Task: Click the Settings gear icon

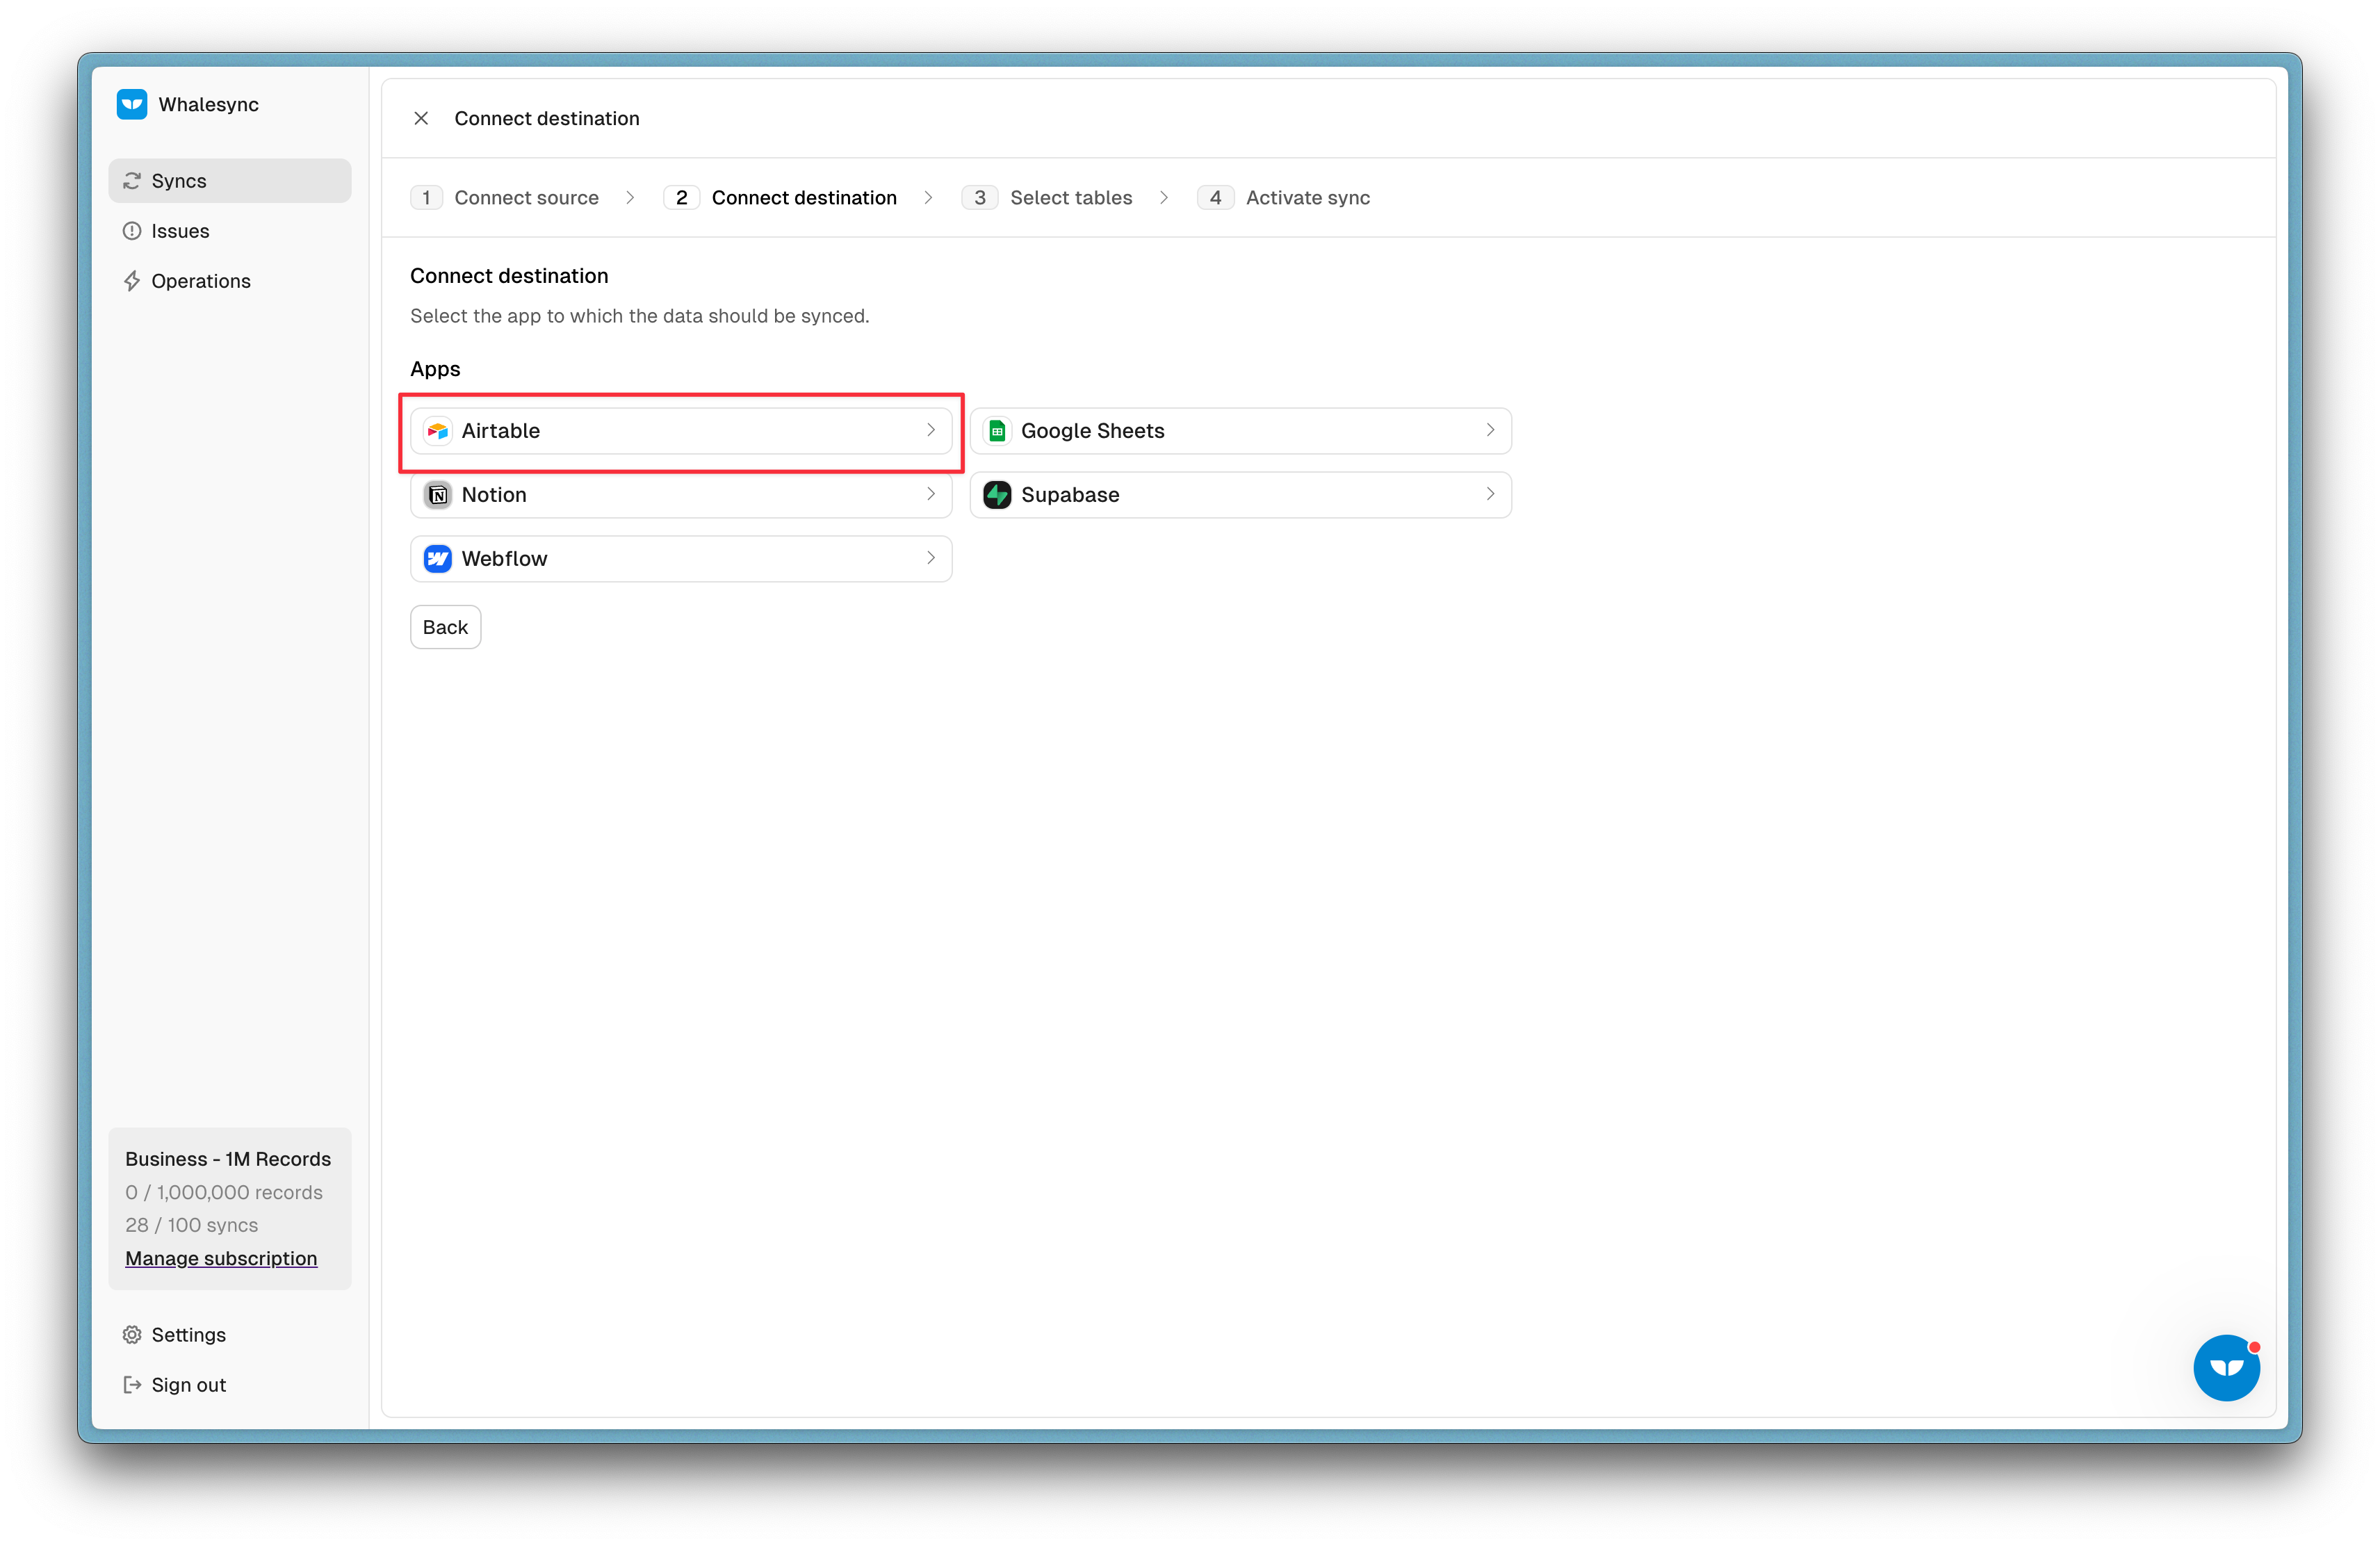Action: click(132, 1335)
